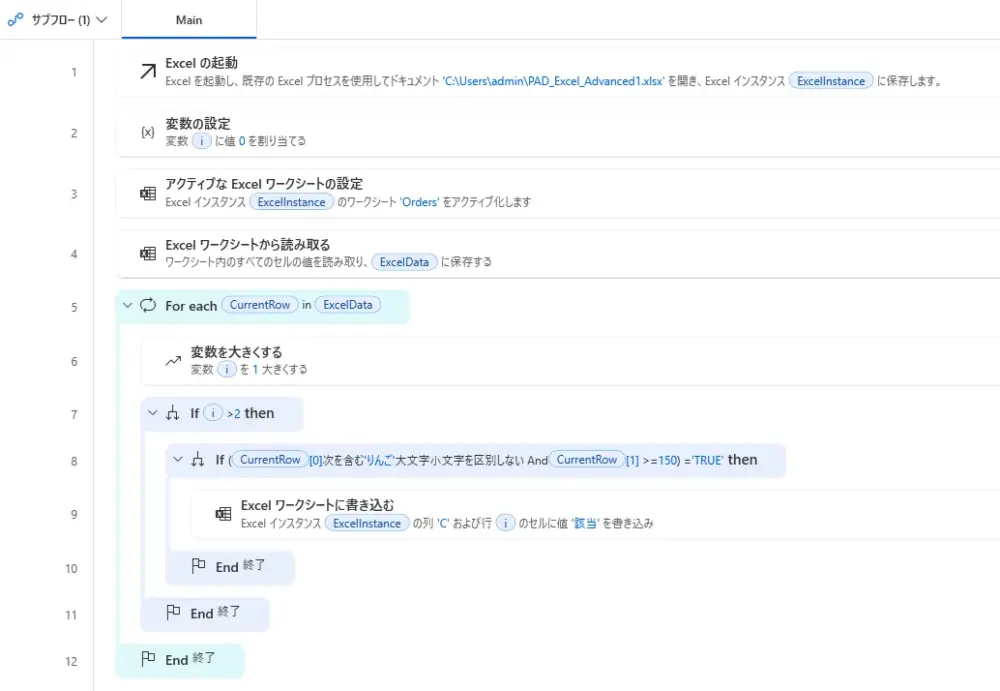
Task: Click the active worksheet Excel icon
Action: point(147,193)
